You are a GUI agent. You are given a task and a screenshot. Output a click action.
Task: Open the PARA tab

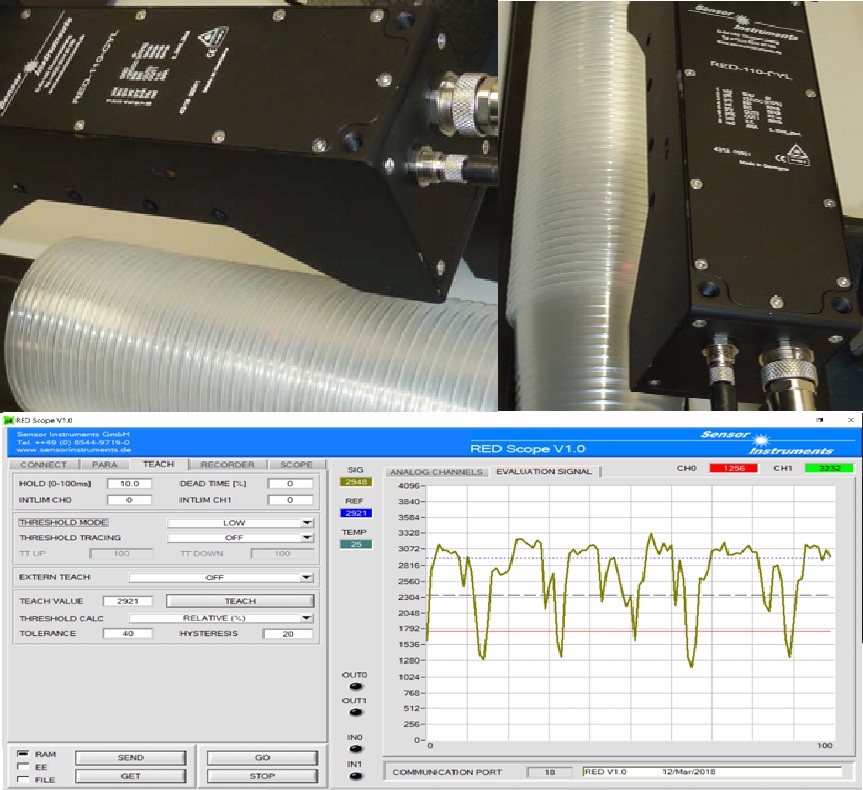tap(105, 465)
